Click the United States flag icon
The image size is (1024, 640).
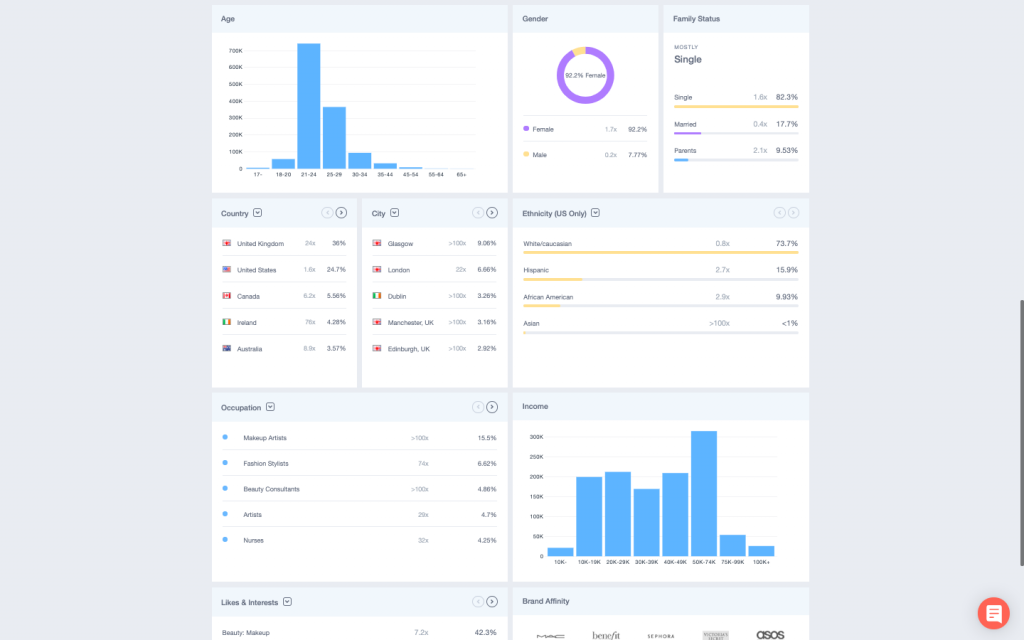pyautogui.click(x=227, y=269)
